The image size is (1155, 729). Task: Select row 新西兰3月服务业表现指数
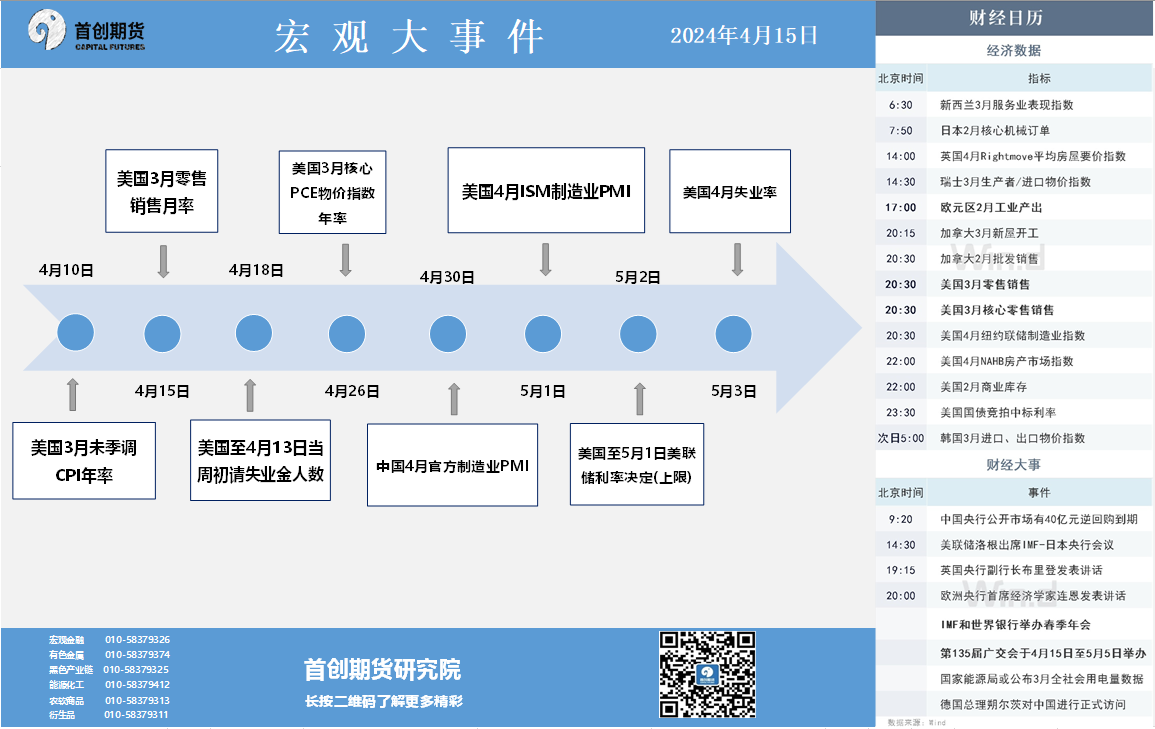1014,105
